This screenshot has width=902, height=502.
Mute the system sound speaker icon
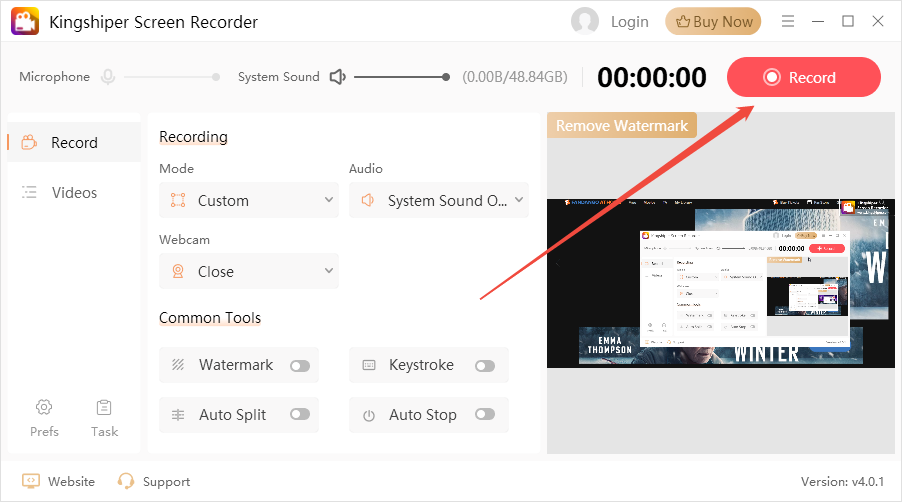pyautogui.click(x=338, y=76)
